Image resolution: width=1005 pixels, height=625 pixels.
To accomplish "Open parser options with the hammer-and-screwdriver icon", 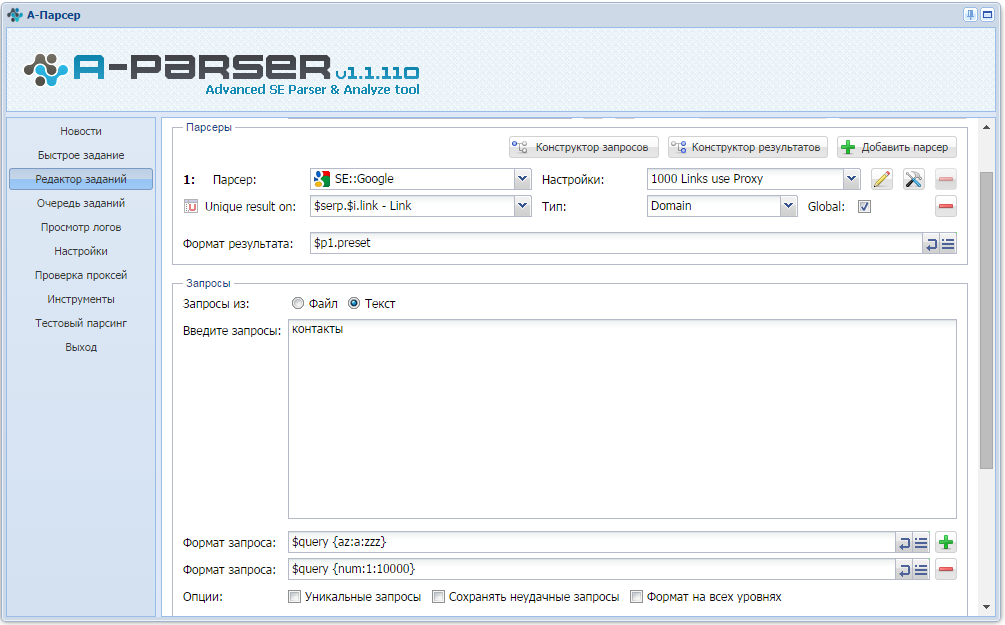I will (914, 179).
